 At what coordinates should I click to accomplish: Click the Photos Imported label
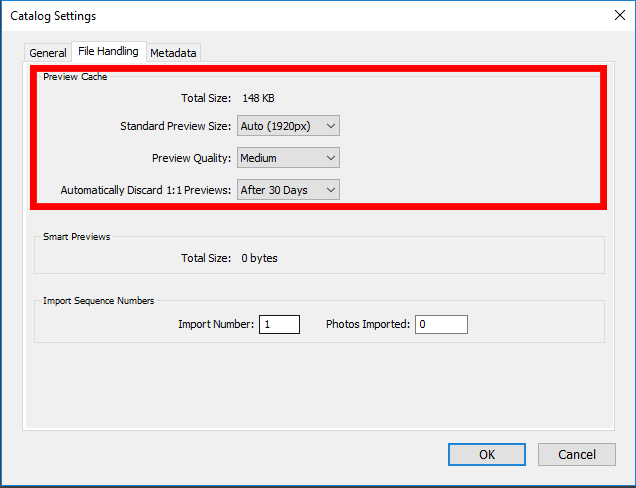coord(368,325)
